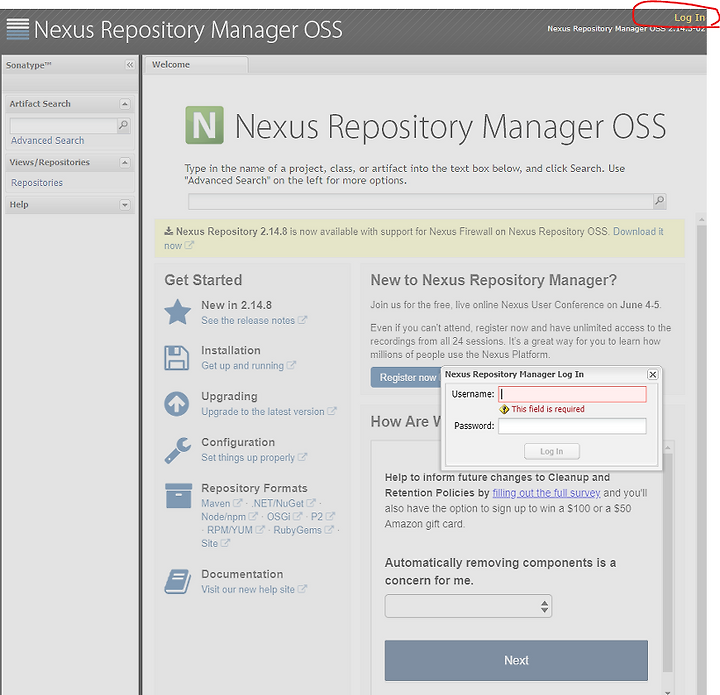Open the RPM/YUM format link
The width and height of the screenshot is (720, 695).
tap(230, 530)
